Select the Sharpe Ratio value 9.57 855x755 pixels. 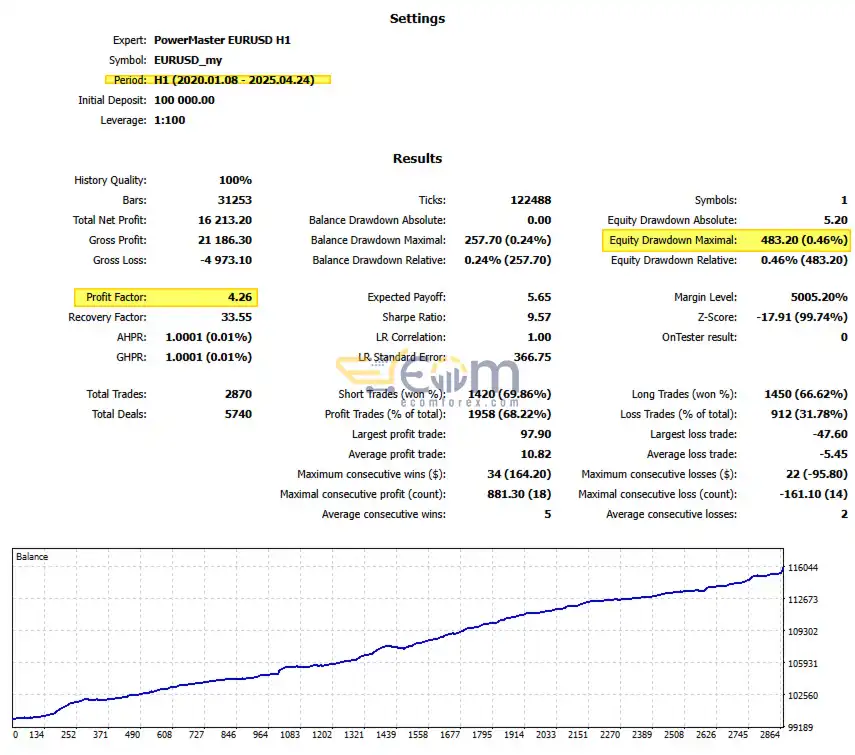pos(539,317)
